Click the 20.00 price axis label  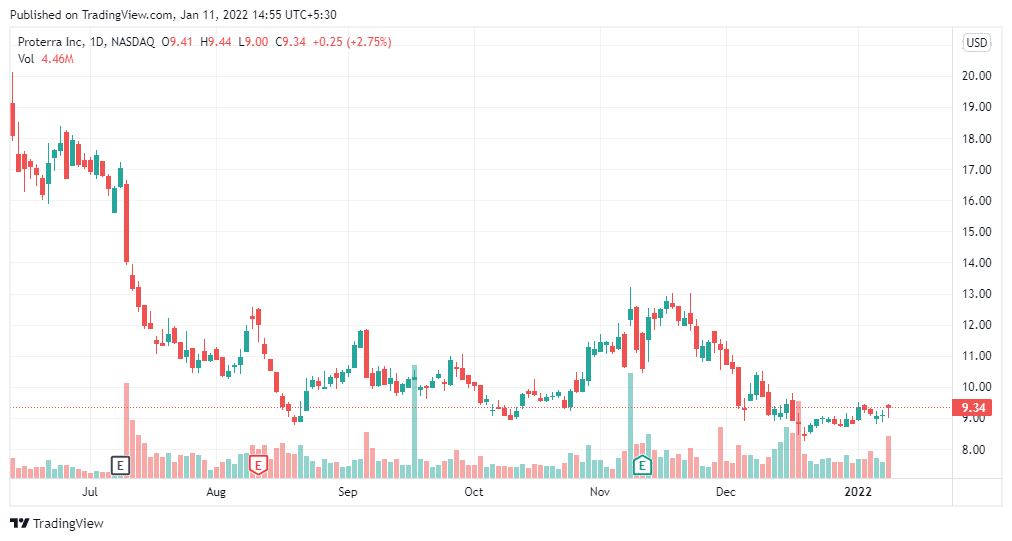(977, 76)
